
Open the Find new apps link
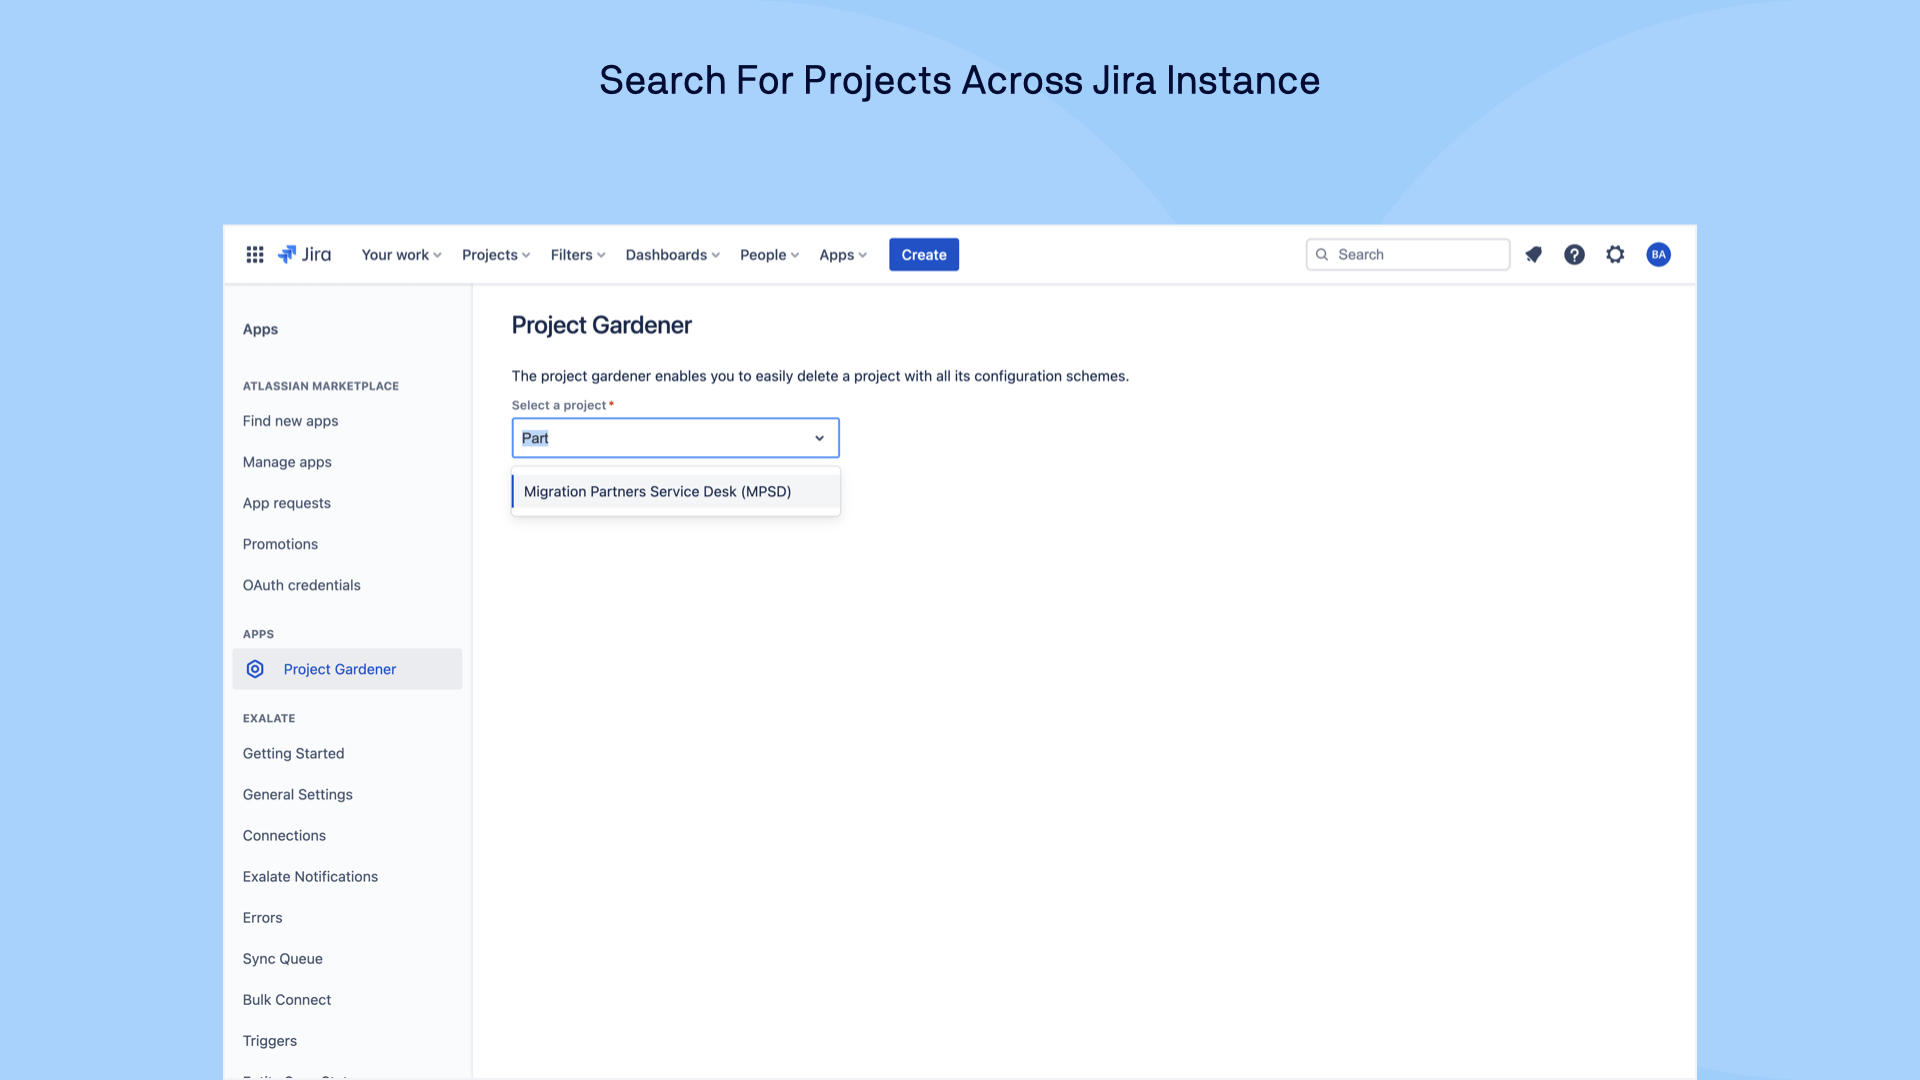[x=290, y=421]
